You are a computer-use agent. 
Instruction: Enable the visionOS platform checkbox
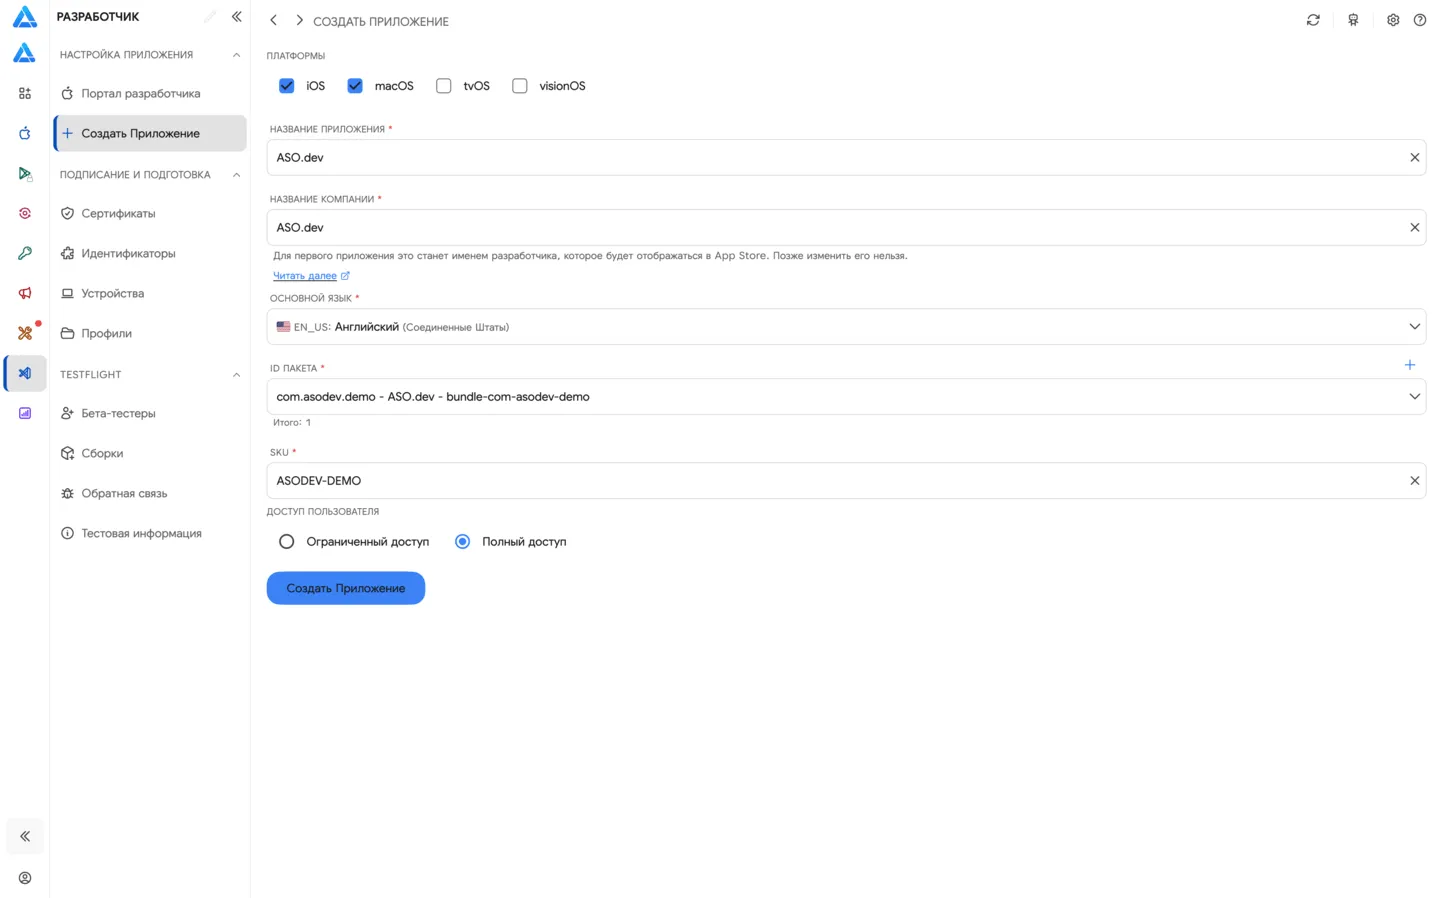pyautogui.click(x=520, y=86)
